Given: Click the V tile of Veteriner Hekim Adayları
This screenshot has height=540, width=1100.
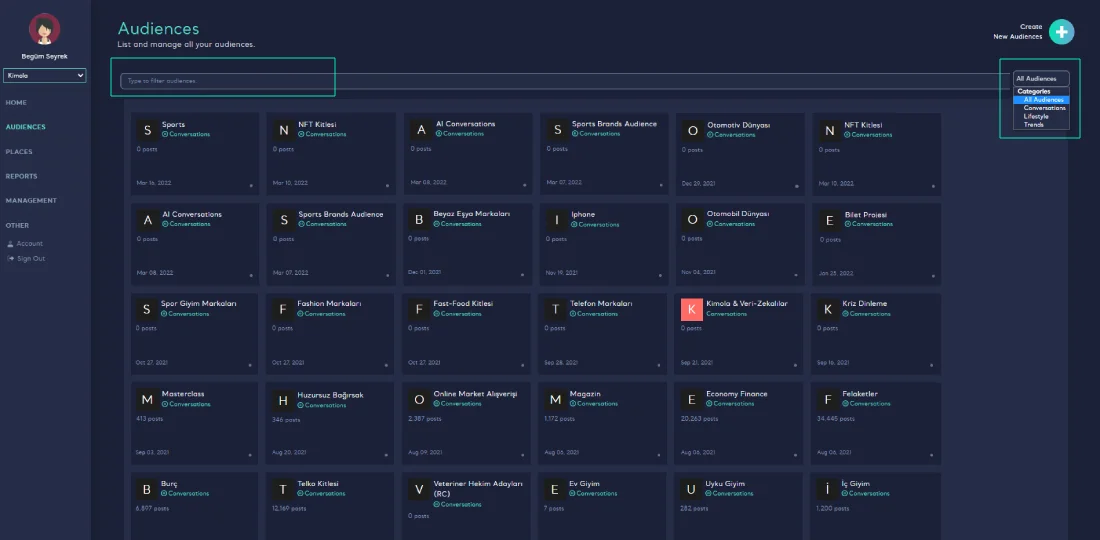Looking at the screenshot, I should click(x=419, y=489).
